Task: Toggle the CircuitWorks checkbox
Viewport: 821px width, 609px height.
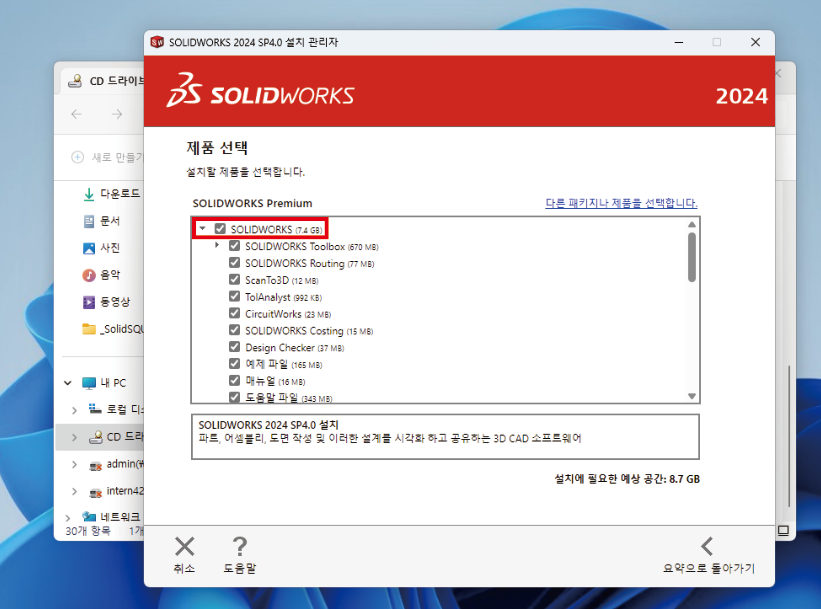Action: [x=235, y=313]
